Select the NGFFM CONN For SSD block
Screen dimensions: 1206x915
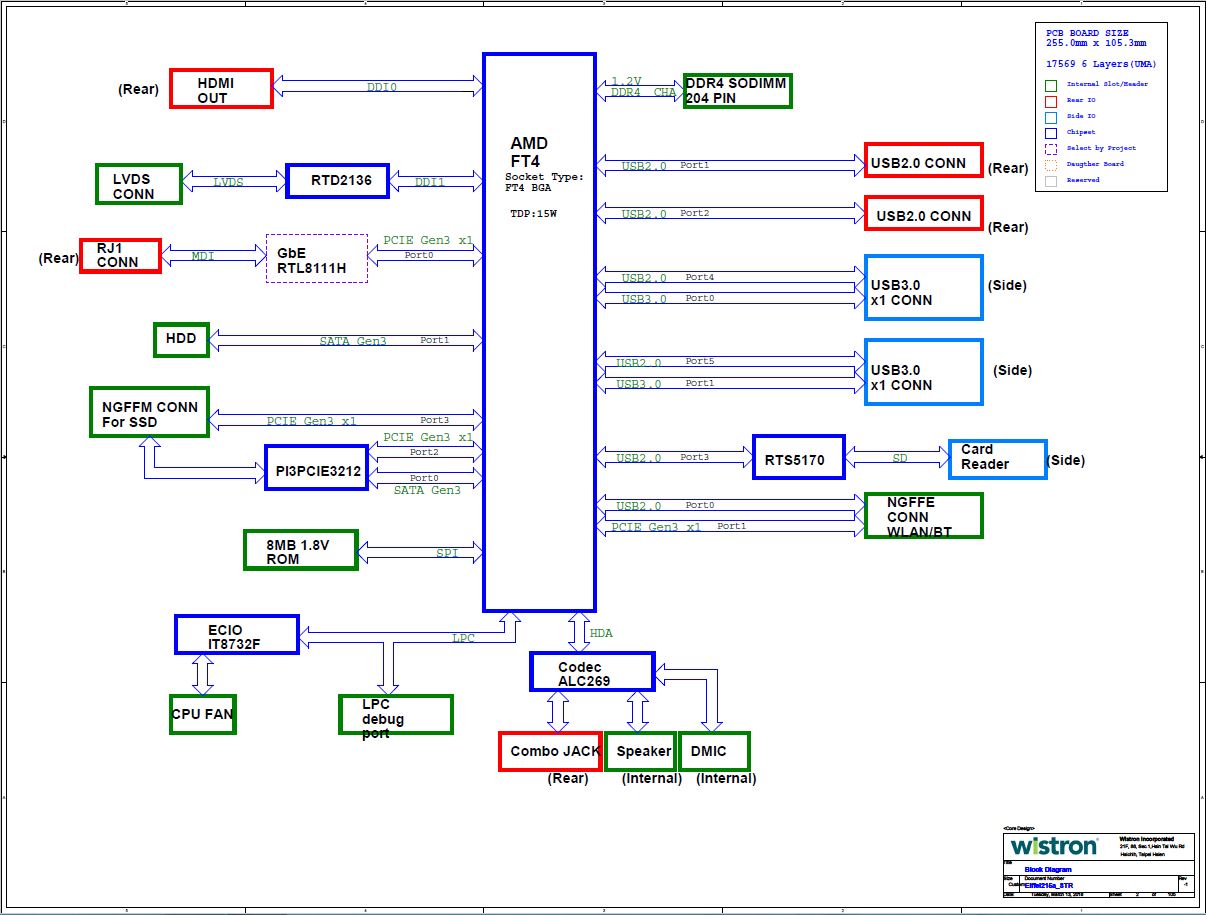[149, 412]
